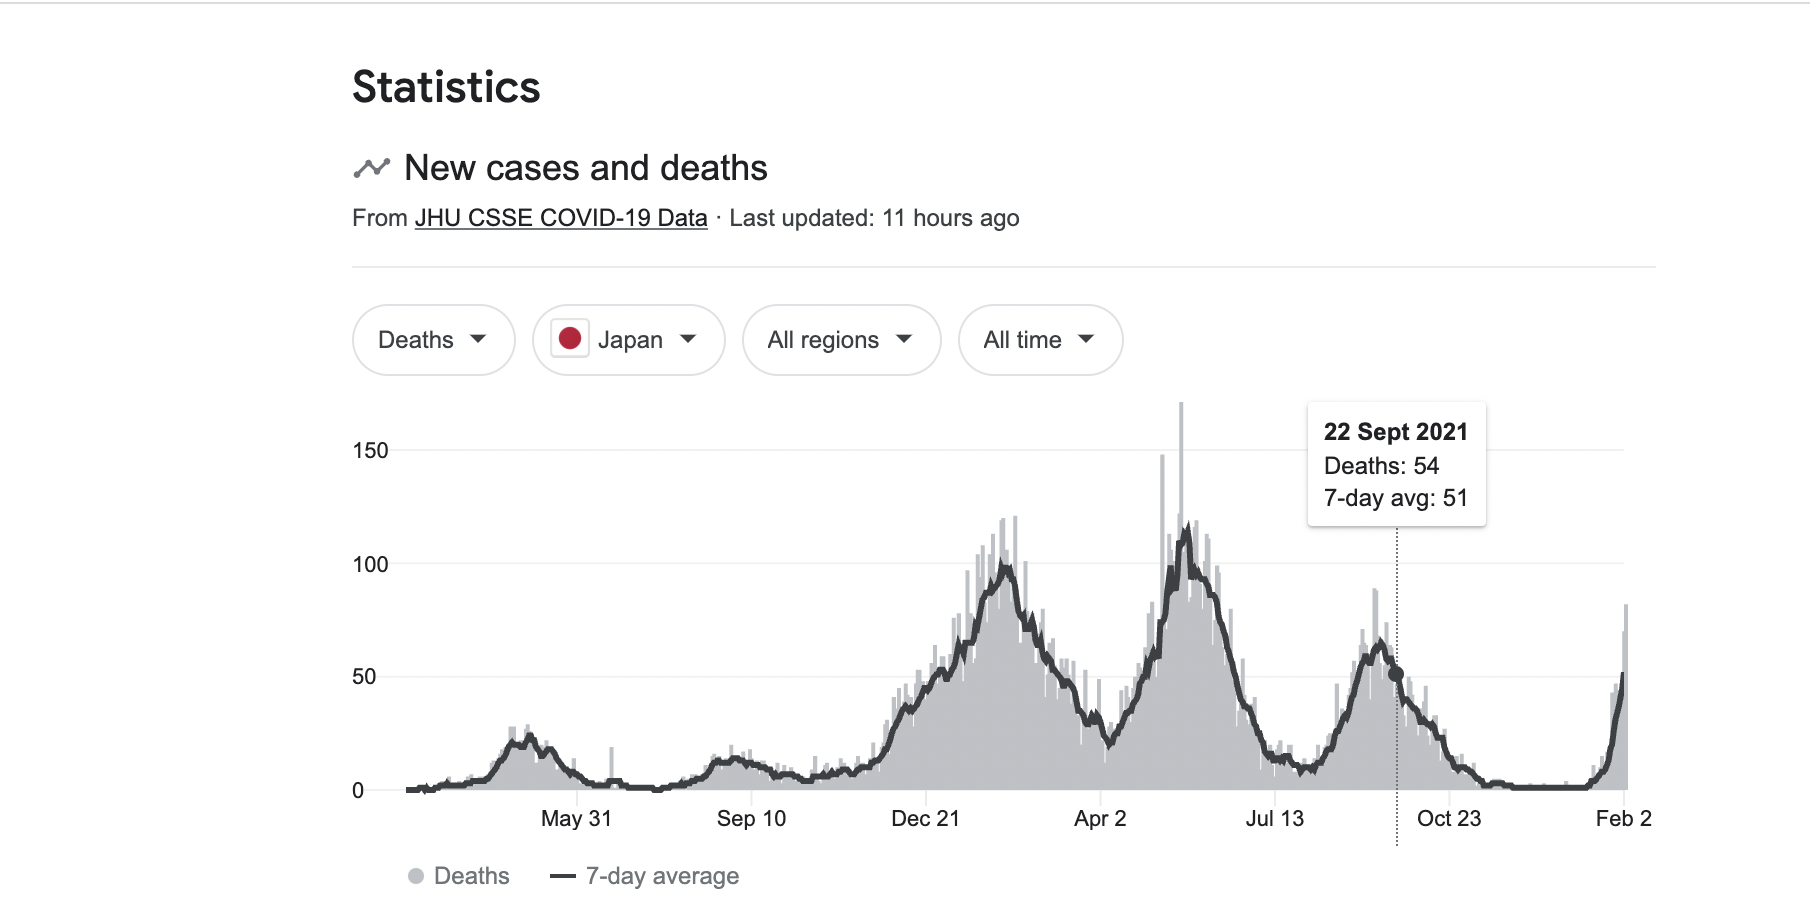1810x902 pixels.
Task: Expand the All time range dropdown
Action: click(x=1040, y=340)
